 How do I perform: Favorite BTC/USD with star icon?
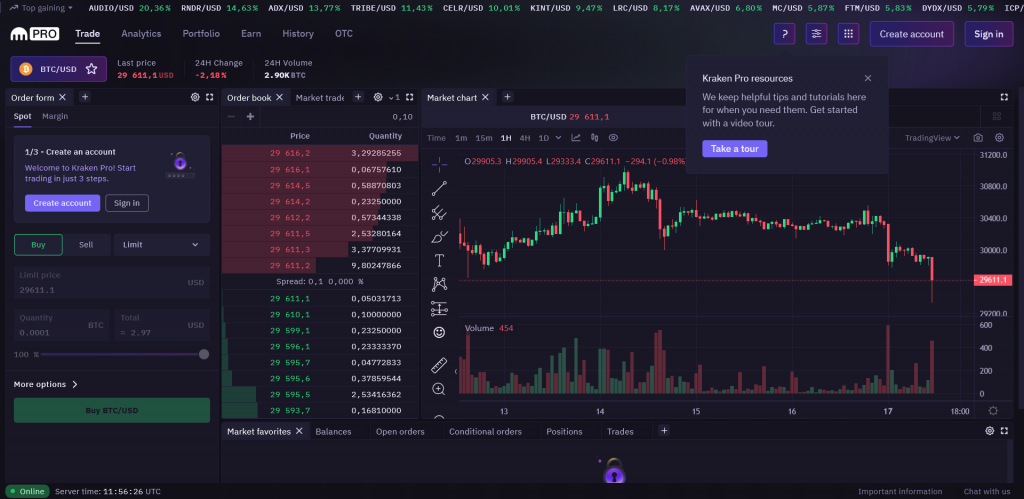(x=91, y=69)
